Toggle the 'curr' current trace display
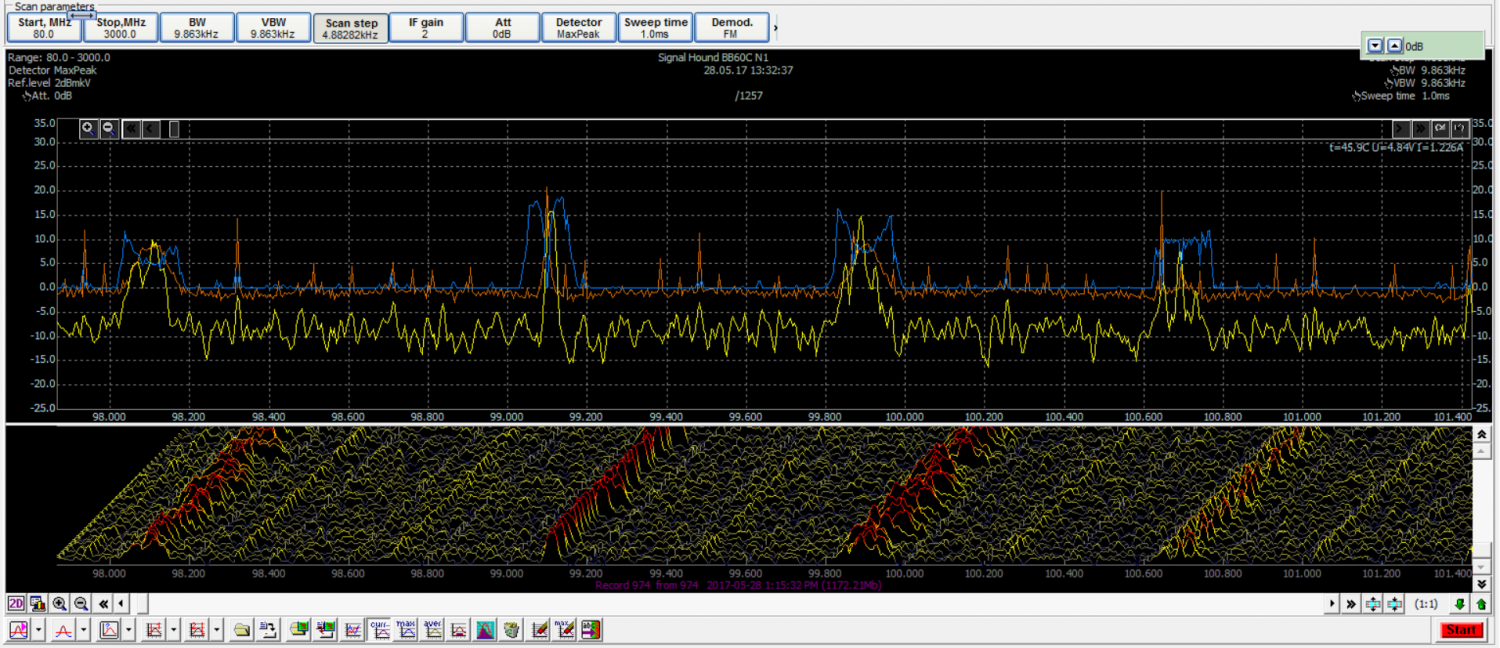1500x648 pixels. [380, 630]
